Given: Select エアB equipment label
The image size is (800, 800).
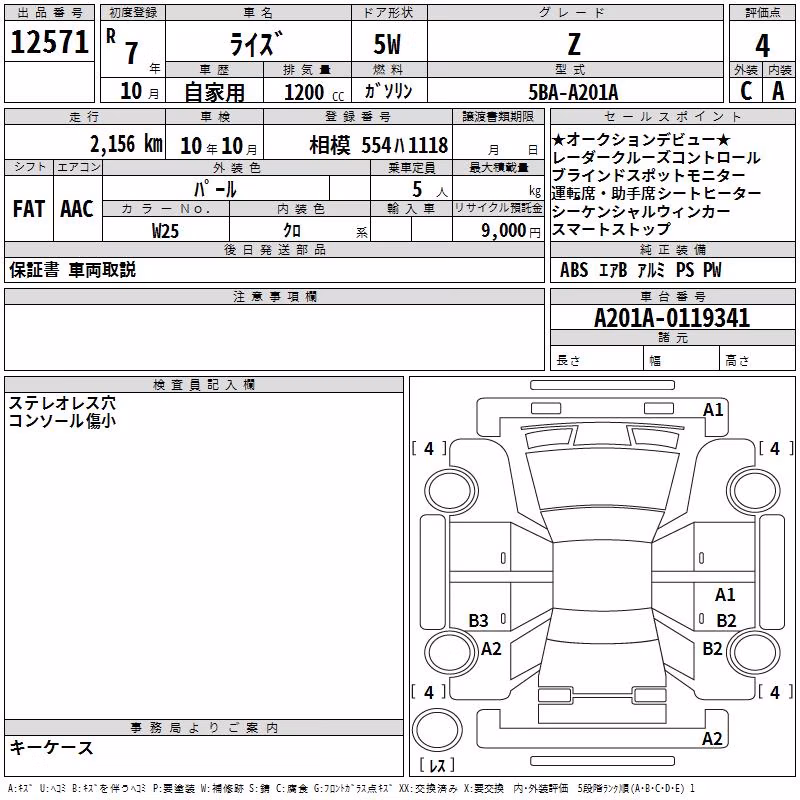Looking at the screenshot, I should pyautogui.click(x=613, y=269).
